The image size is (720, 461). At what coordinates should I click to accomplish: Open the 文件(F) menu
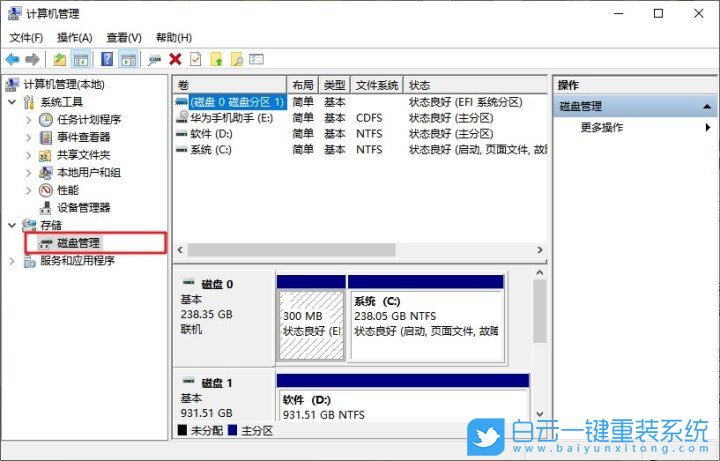26,38
